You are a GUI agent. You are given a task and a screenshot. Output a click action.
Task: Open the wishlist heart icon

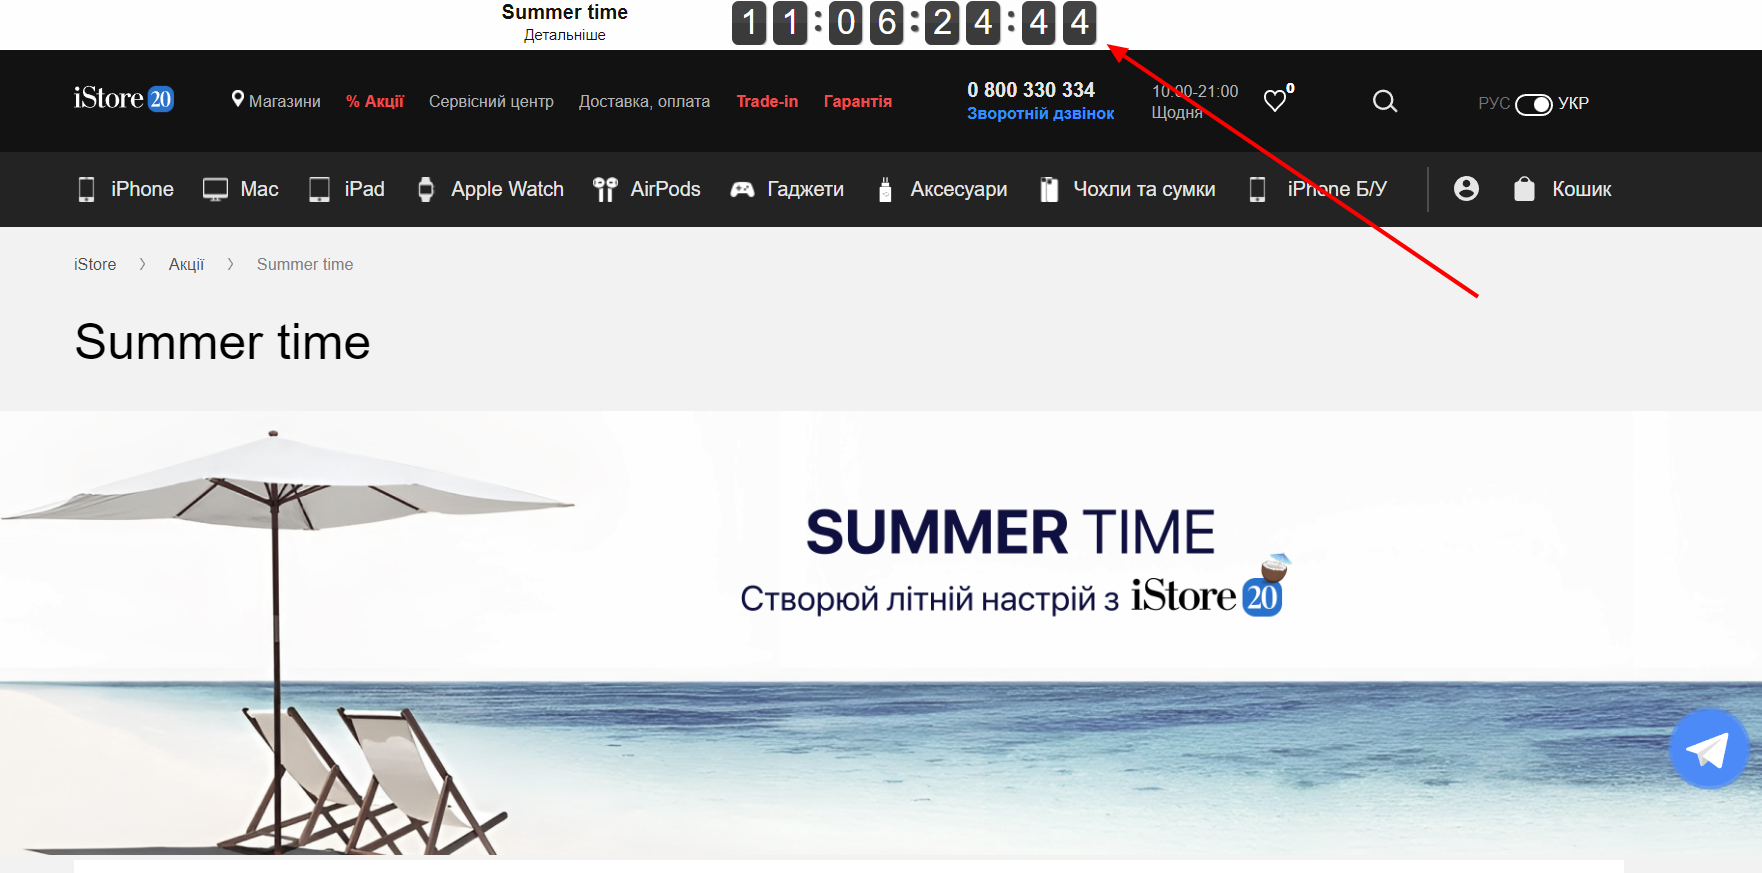pyautogui.click(x=1275, y=100)
